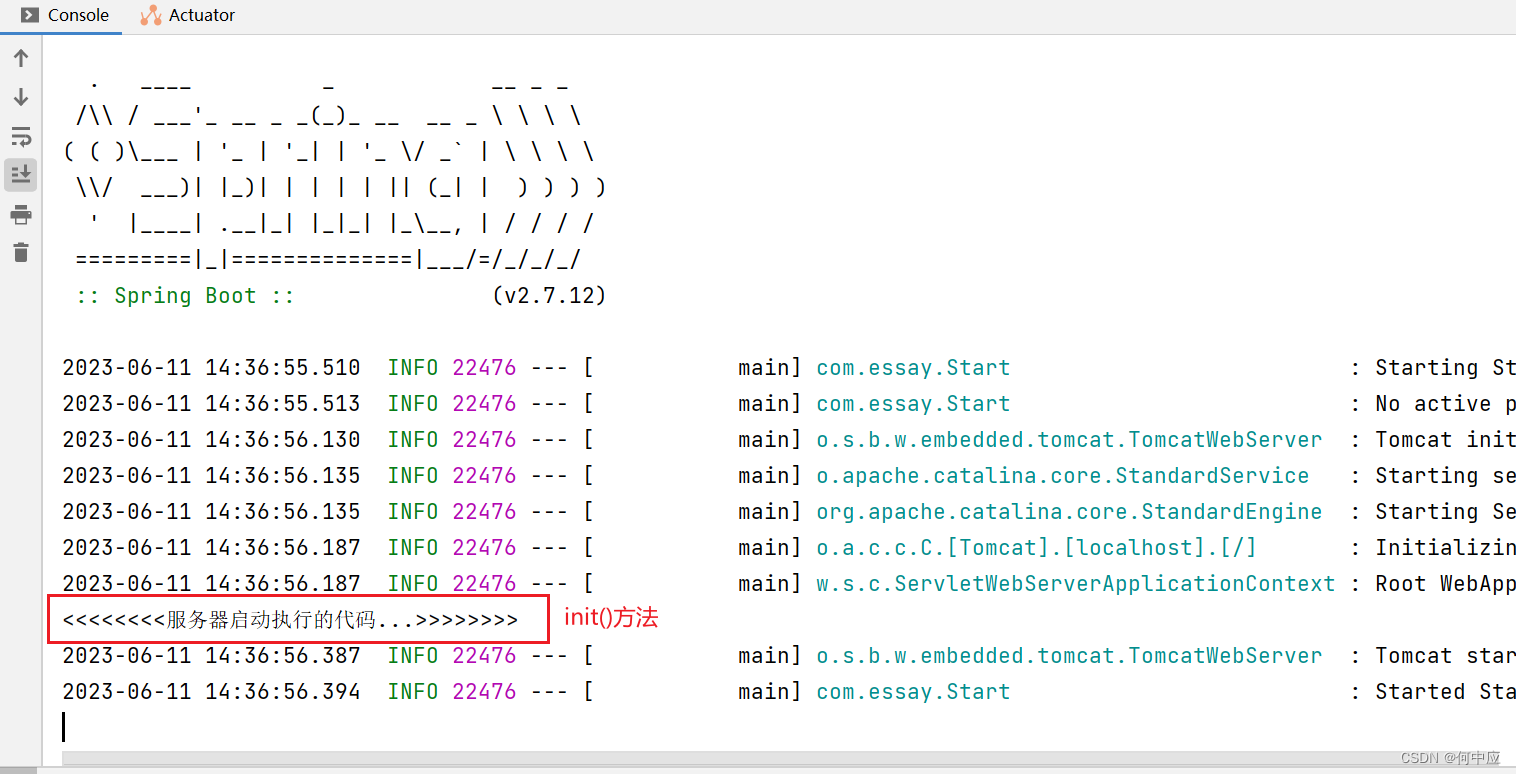Image resolution: width=1516 pixels, height=774 pixels.
Task: Click the 'Tomcat star' log message
Action: pyautogui.click(x=1445, y=656)
